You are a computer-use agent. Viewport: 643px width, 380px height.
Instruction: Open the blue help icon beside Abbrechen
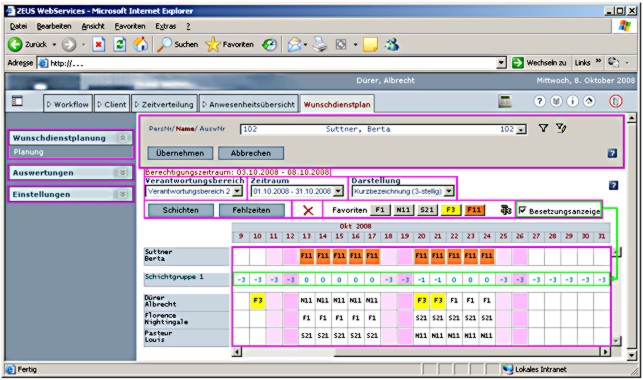(x=612, y=153)
